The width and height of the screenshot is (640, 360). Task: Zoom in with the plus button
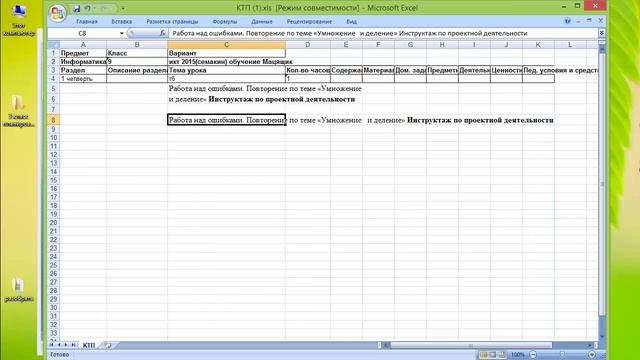[592, 355]
